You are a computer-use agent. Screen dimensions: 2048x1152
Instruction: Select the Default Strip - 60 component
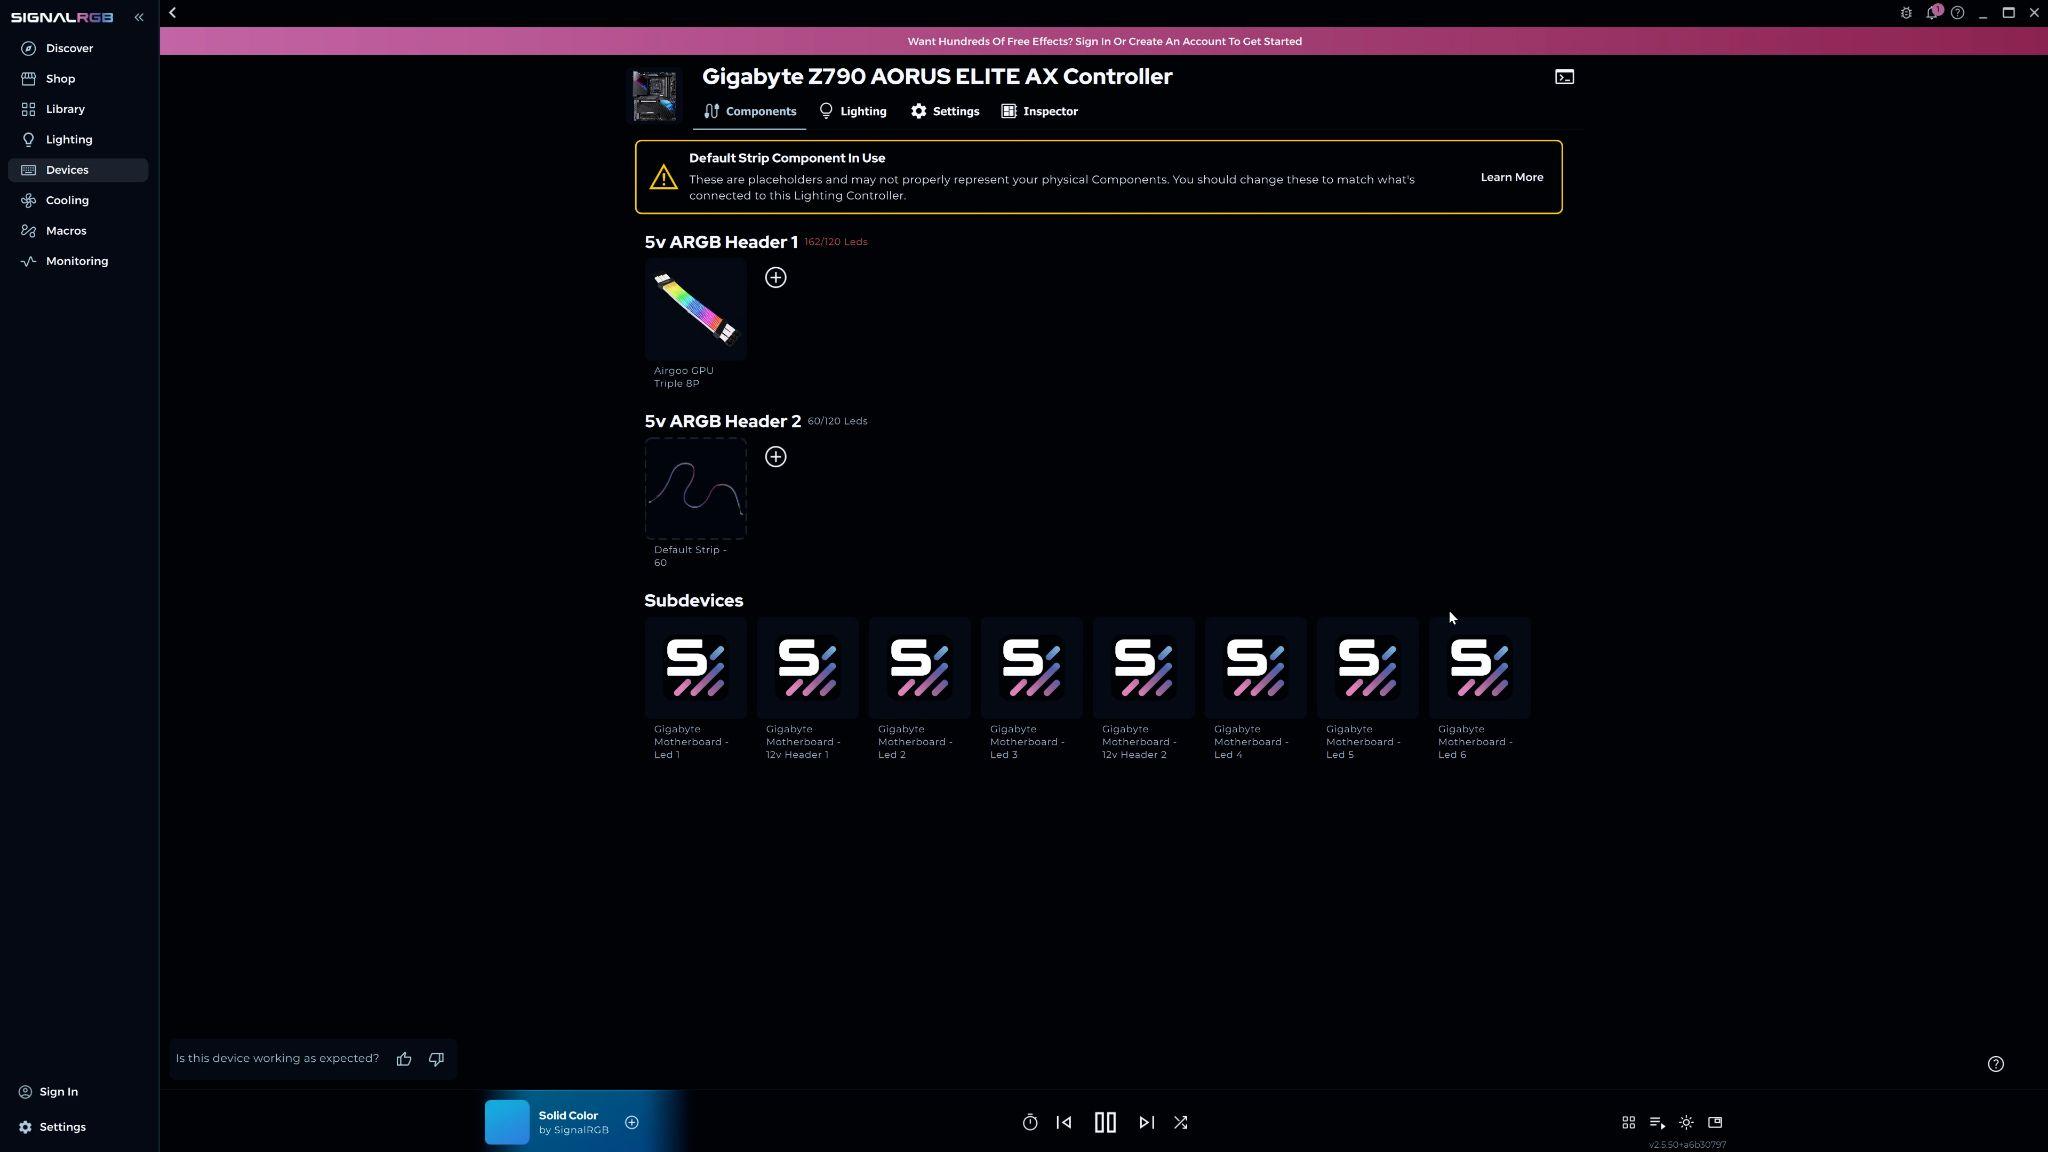click(696, 489)
